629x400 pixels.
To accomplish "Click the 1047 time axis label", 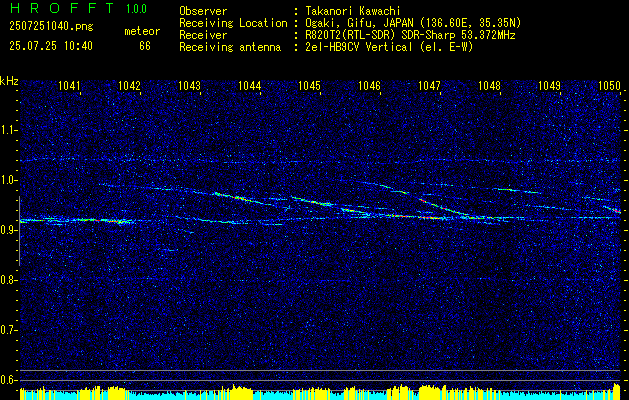I will tap(430, 85).
